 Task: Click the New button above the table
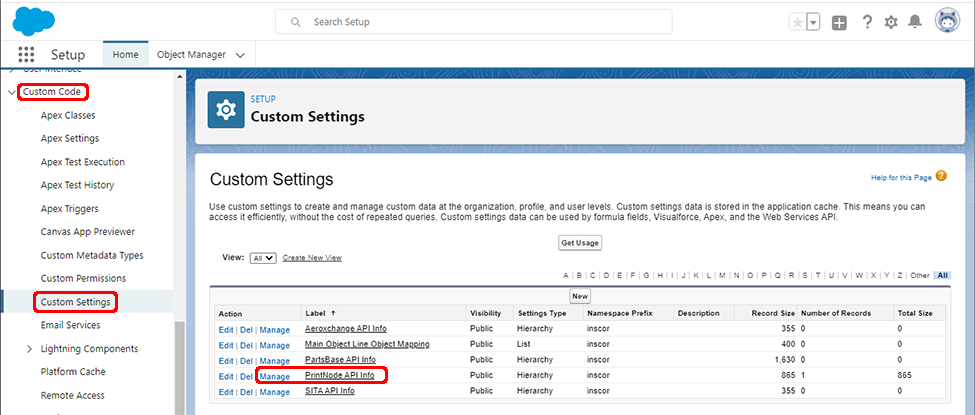pyautogui.click(x=580, y=296)
